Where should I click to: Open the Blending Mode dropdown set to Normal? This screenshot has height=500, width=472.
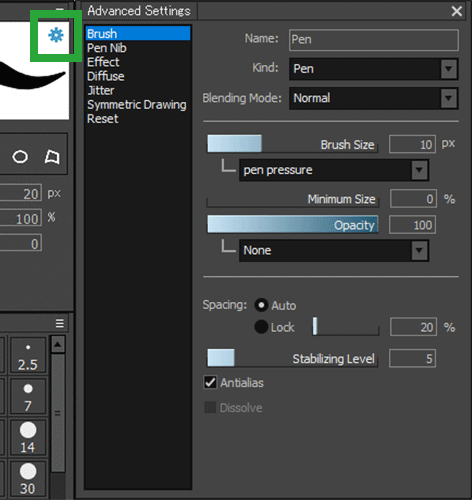click(374, 98)
